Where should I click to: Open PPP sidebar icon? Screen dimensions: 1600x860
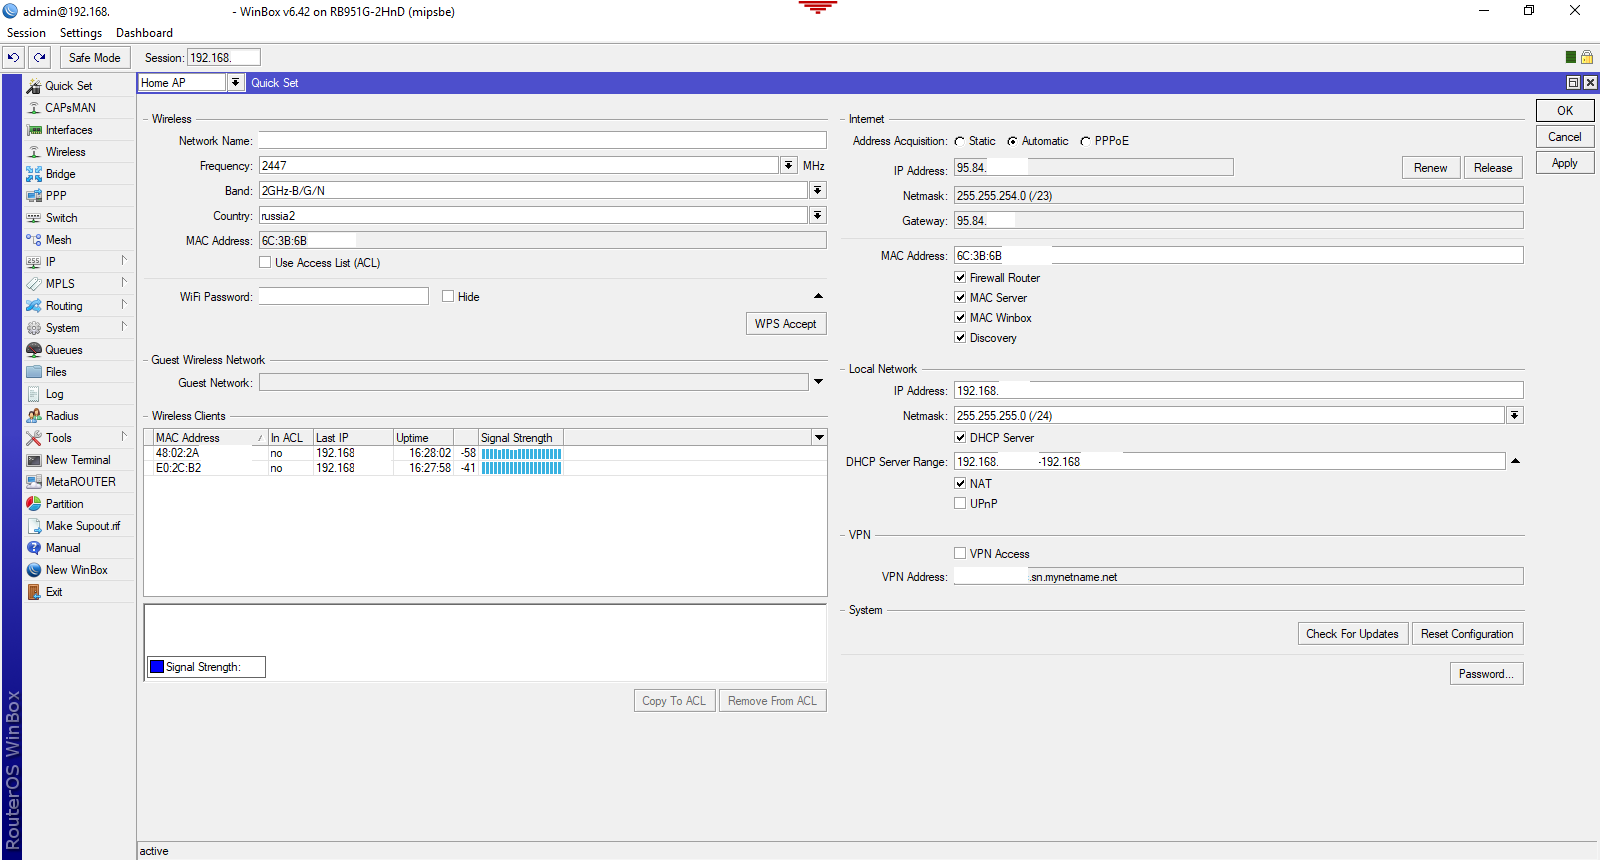tap(34, 196)
